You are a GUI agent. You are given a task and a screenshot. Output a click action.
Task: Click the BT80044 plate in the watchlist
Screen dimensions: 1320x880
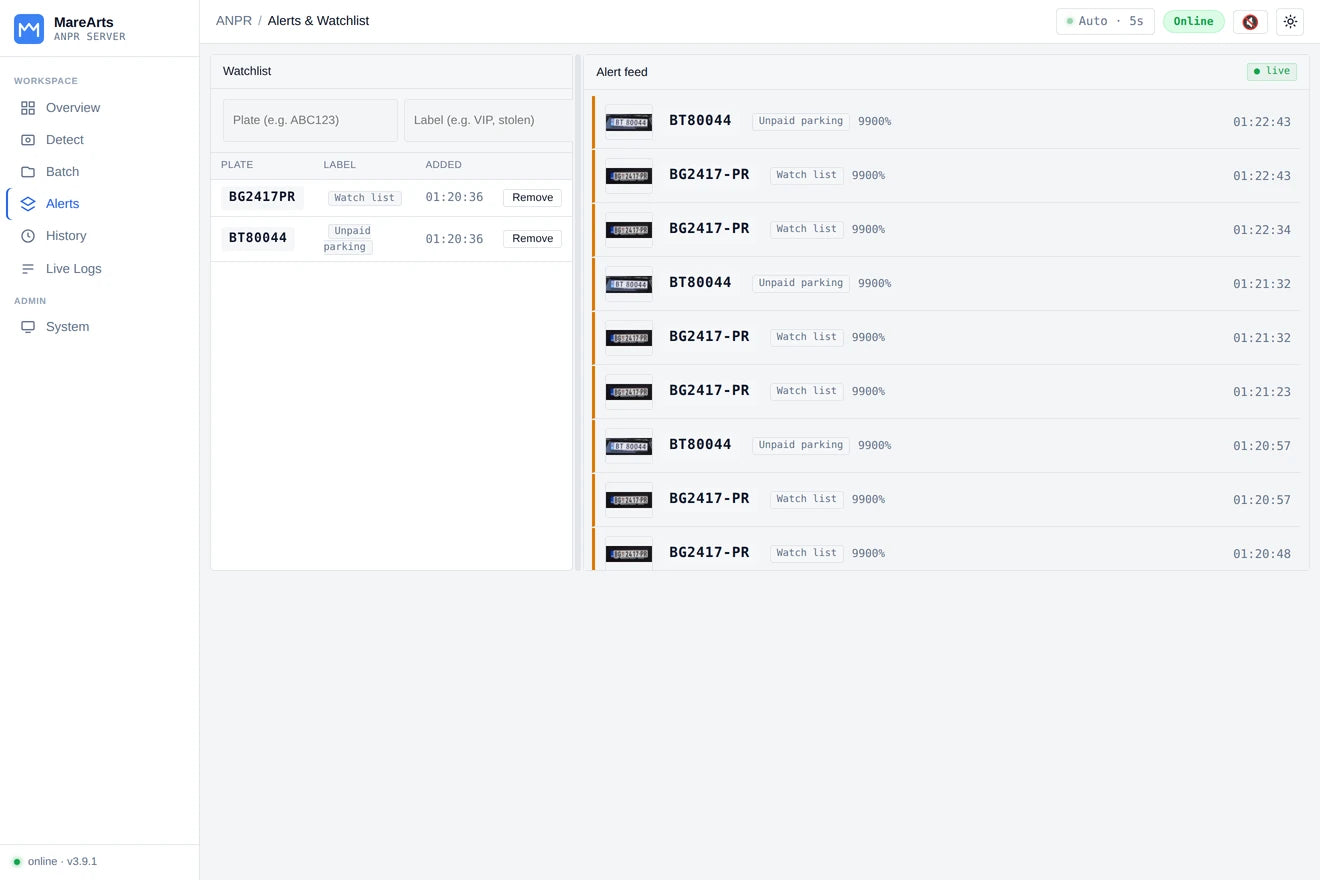click(x=258, y=238)
